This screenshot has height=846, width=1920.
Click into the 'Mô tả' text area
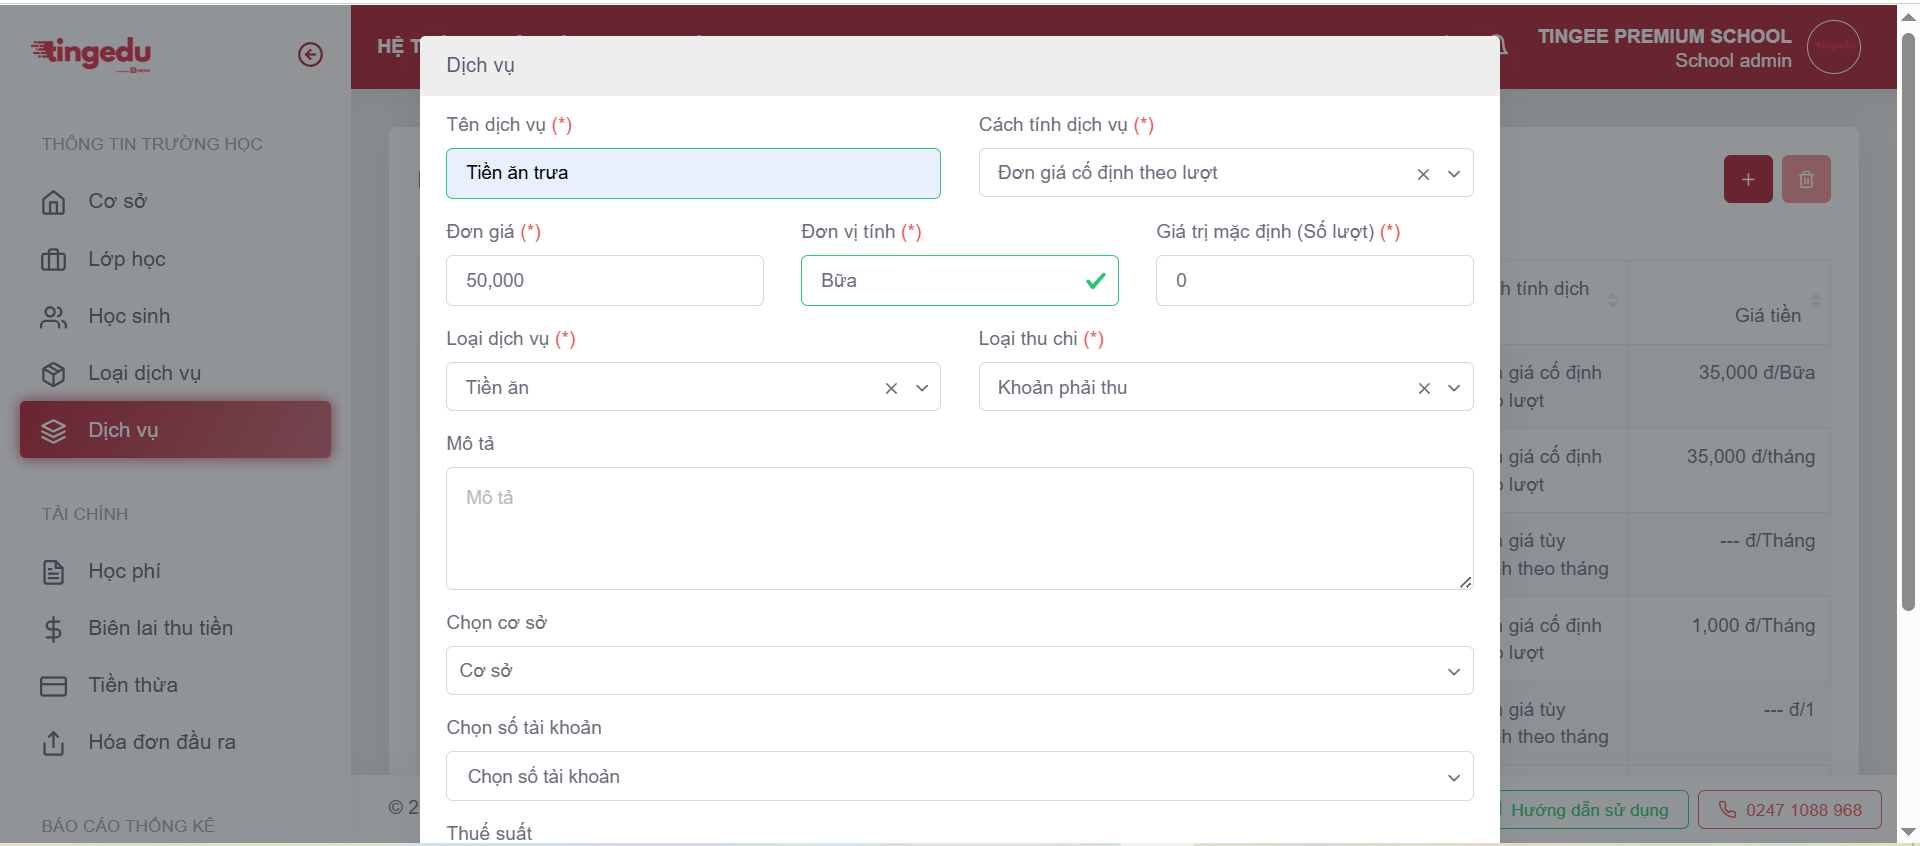click(959, 528)
